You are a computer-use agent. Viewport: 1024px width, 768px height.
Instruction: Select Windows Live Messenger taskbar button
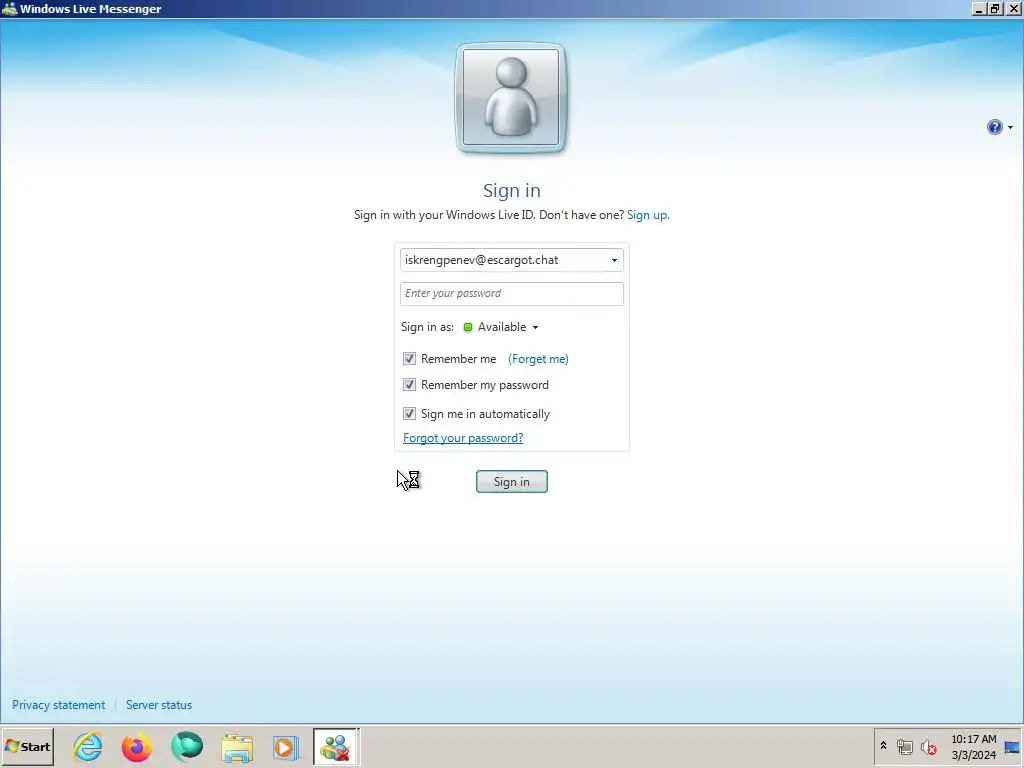[x=336, y=747]
